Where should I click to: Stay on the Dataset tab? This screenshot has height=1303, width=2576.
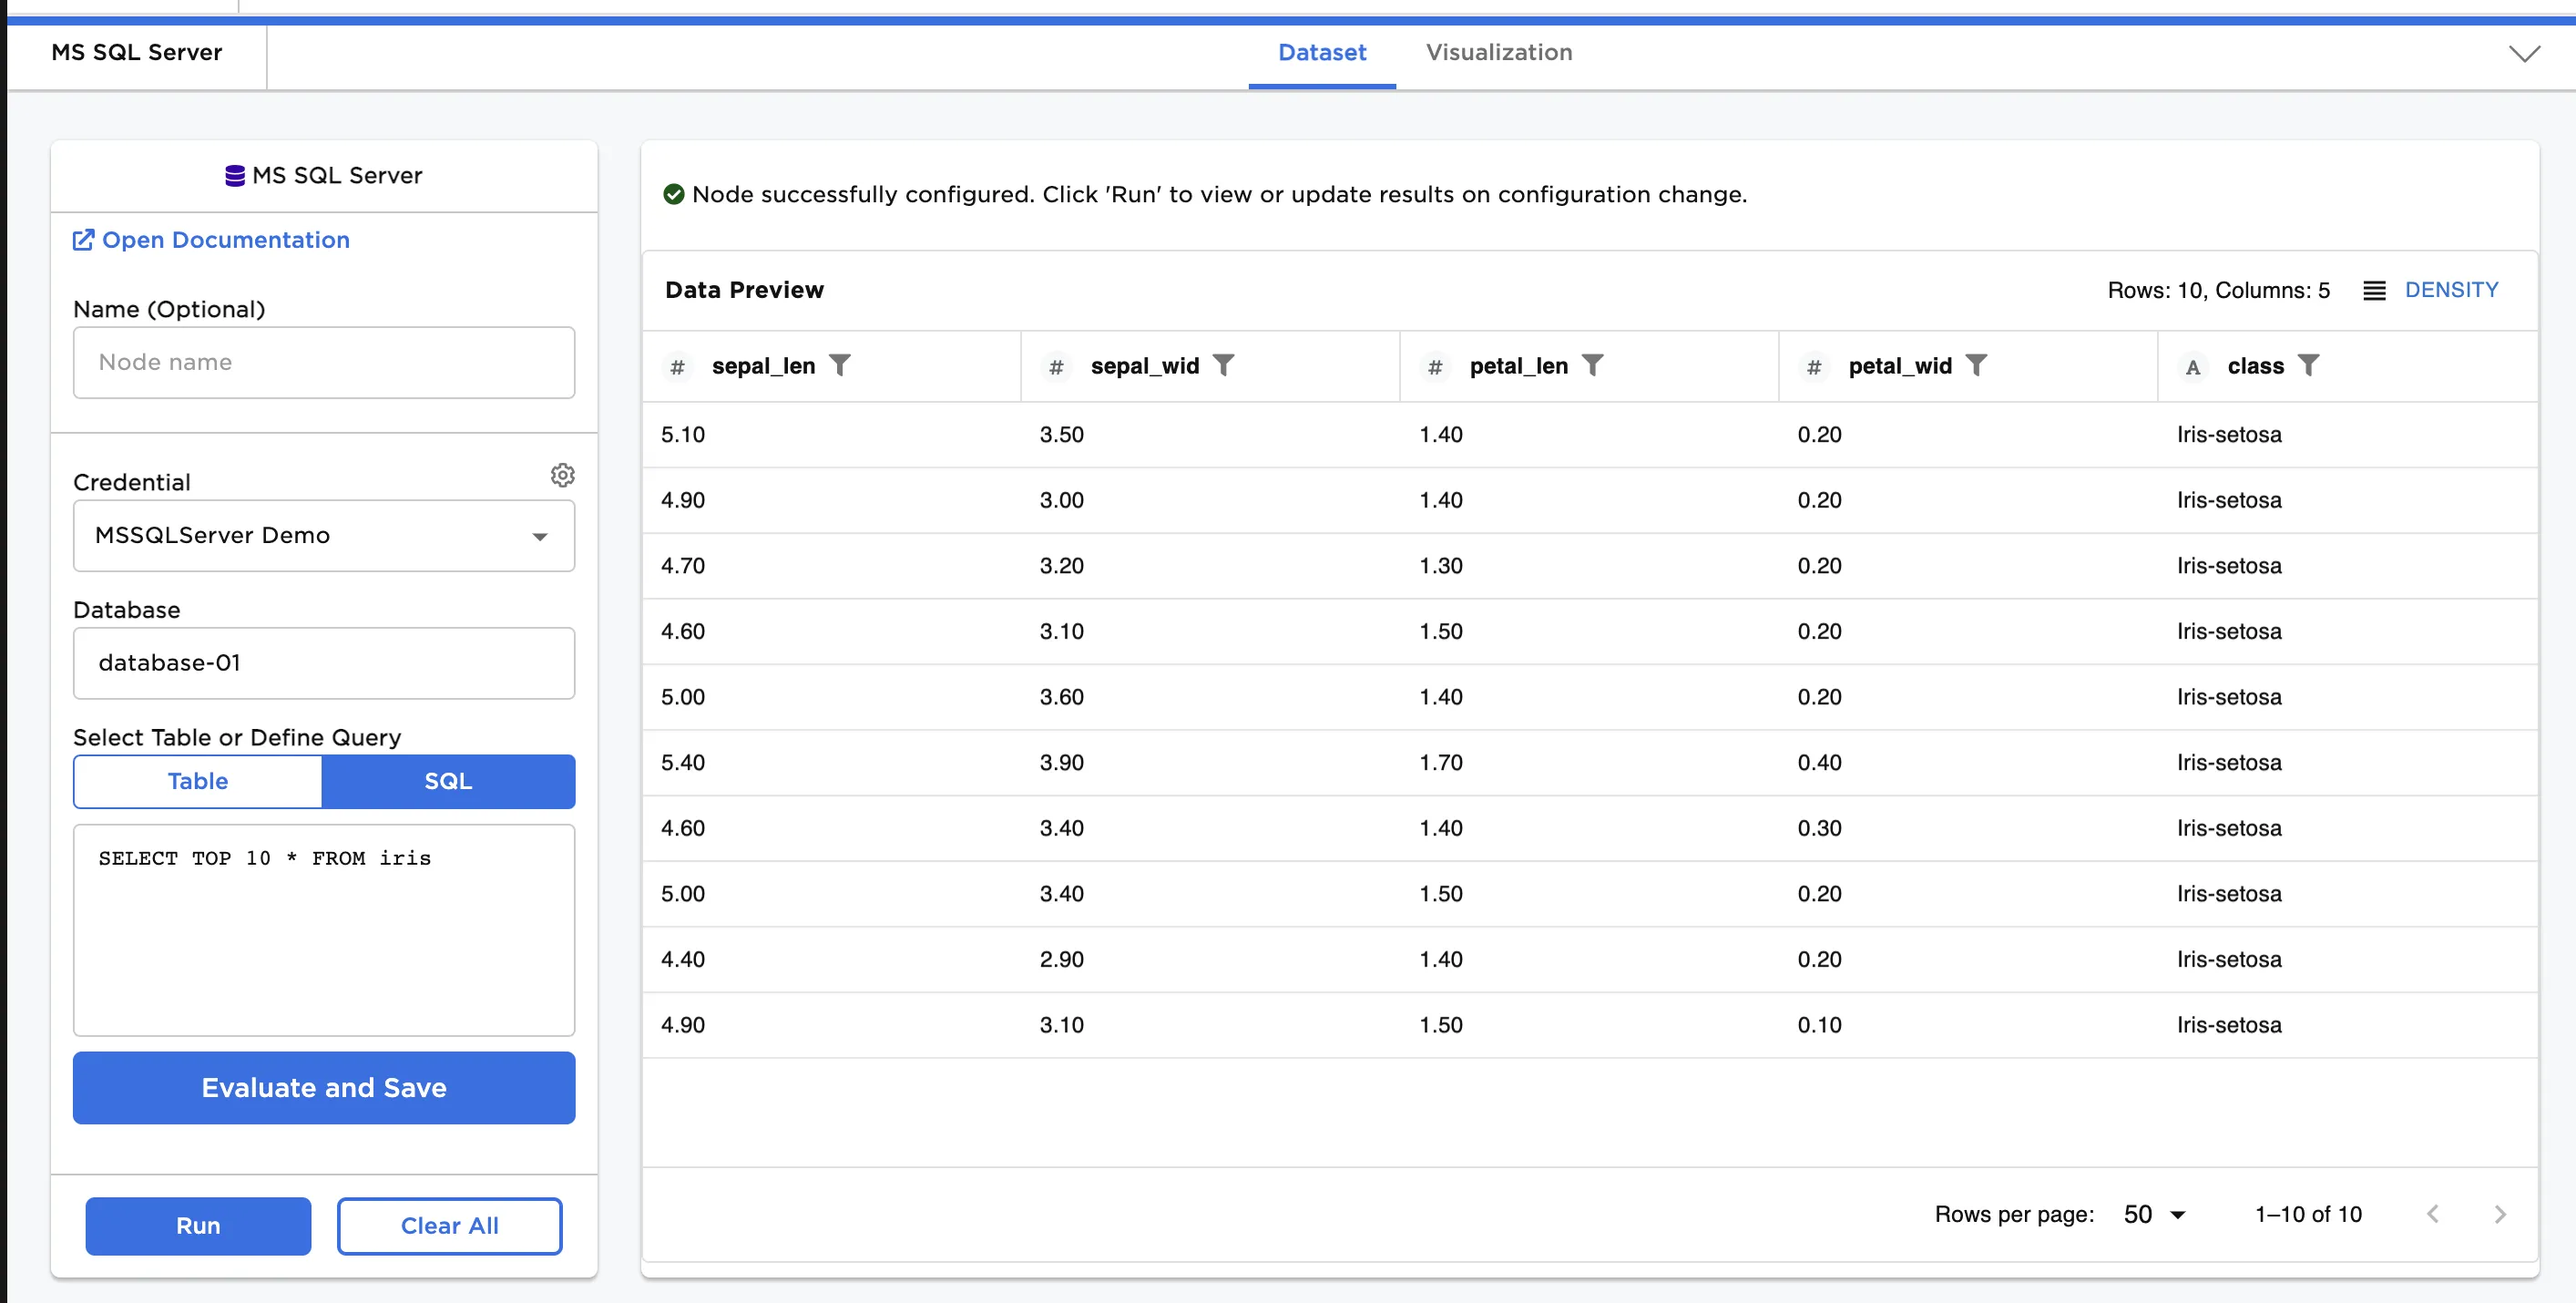pyautogui.click(x=1321, y=53)
